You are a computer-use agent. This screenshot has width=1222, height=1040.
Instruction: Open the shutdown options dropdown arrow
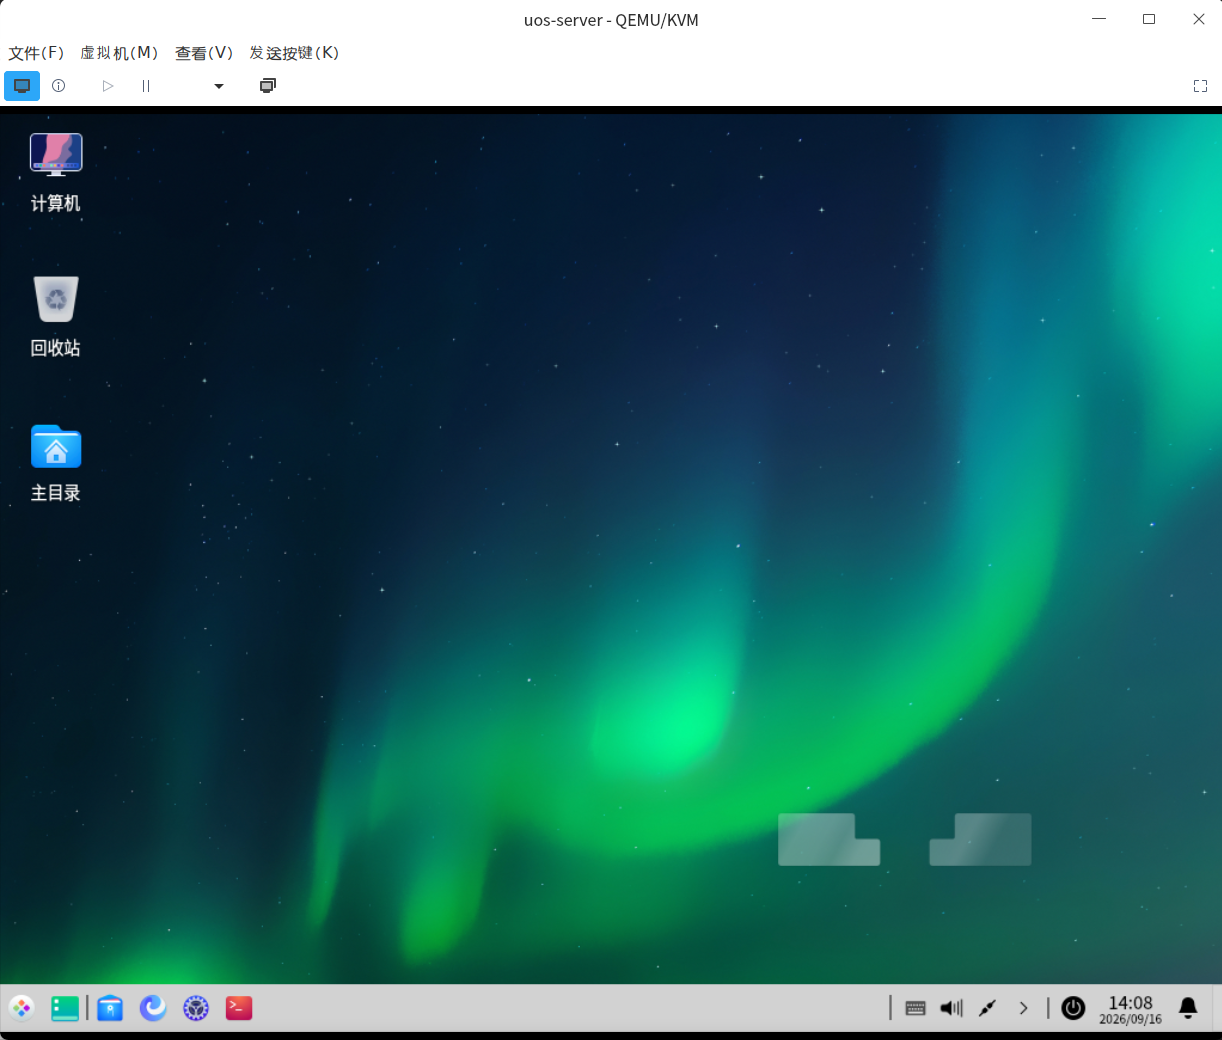coord(219,86)
